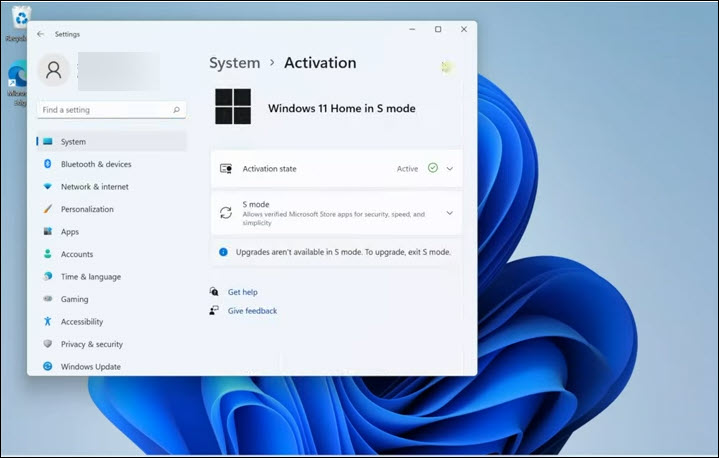
Task: Select Personalization in the sidebar
Action: [x=87, y=209]
